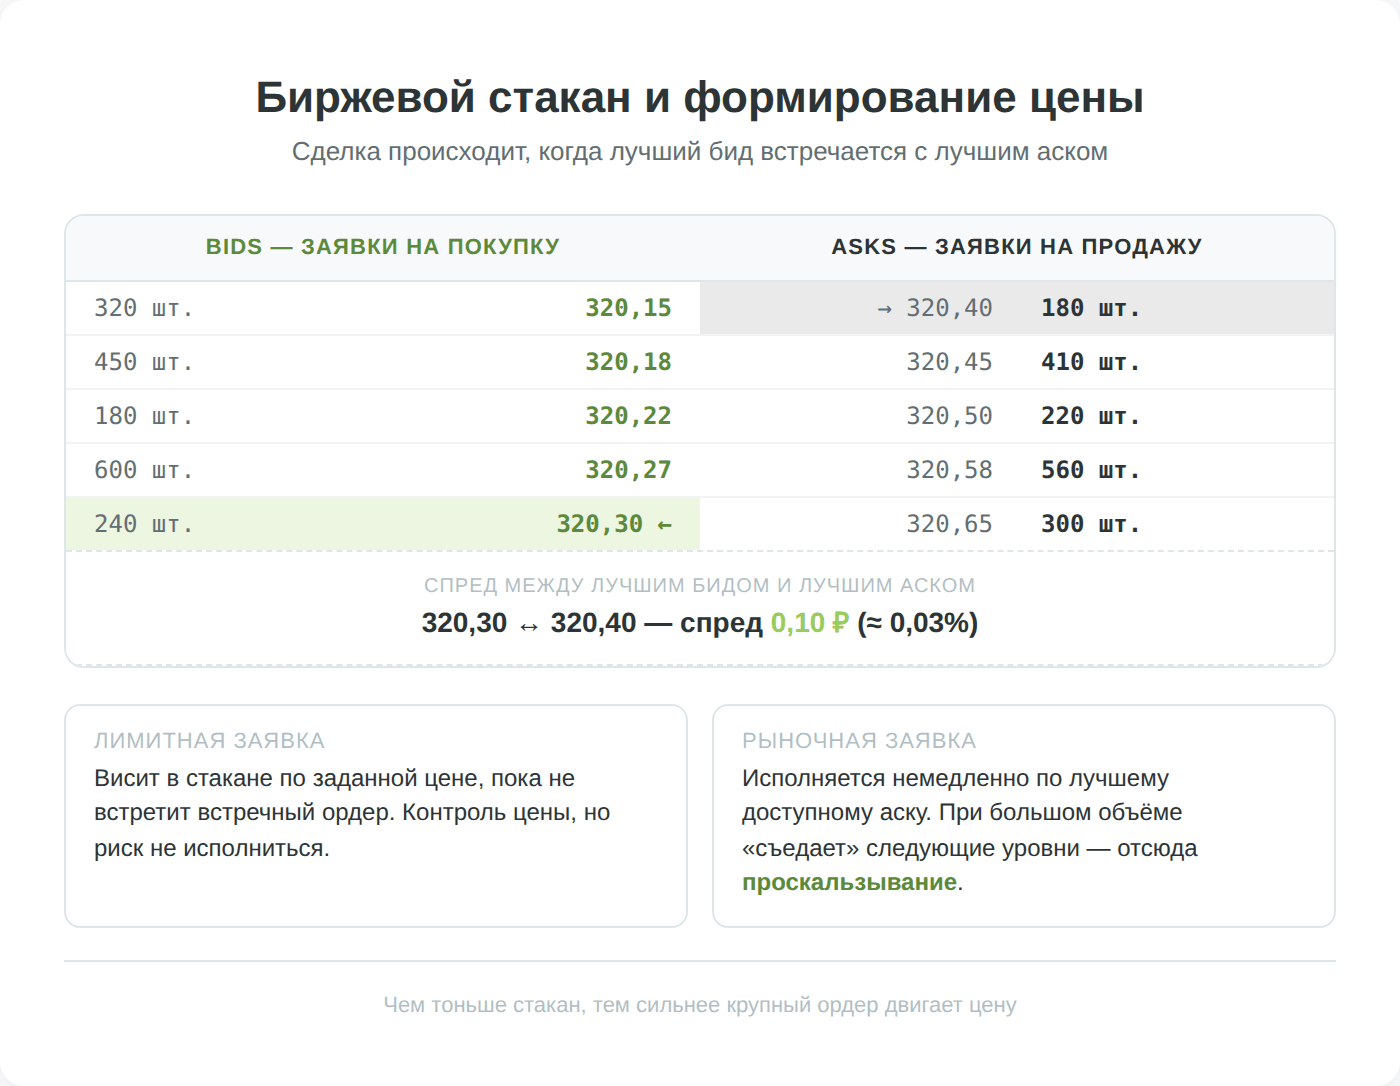
Task: Click the arrow icon next to bid 320,30
Action: pyautogui.click(x=664, y=525)
